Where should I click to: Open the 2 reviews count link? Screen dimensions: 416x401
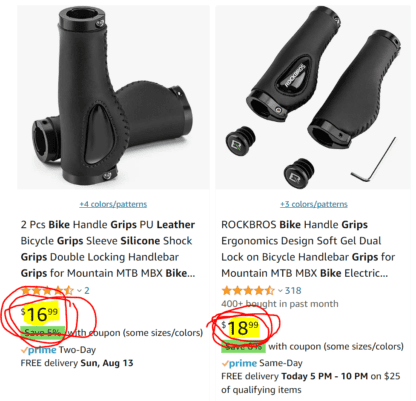click(87, 290)
